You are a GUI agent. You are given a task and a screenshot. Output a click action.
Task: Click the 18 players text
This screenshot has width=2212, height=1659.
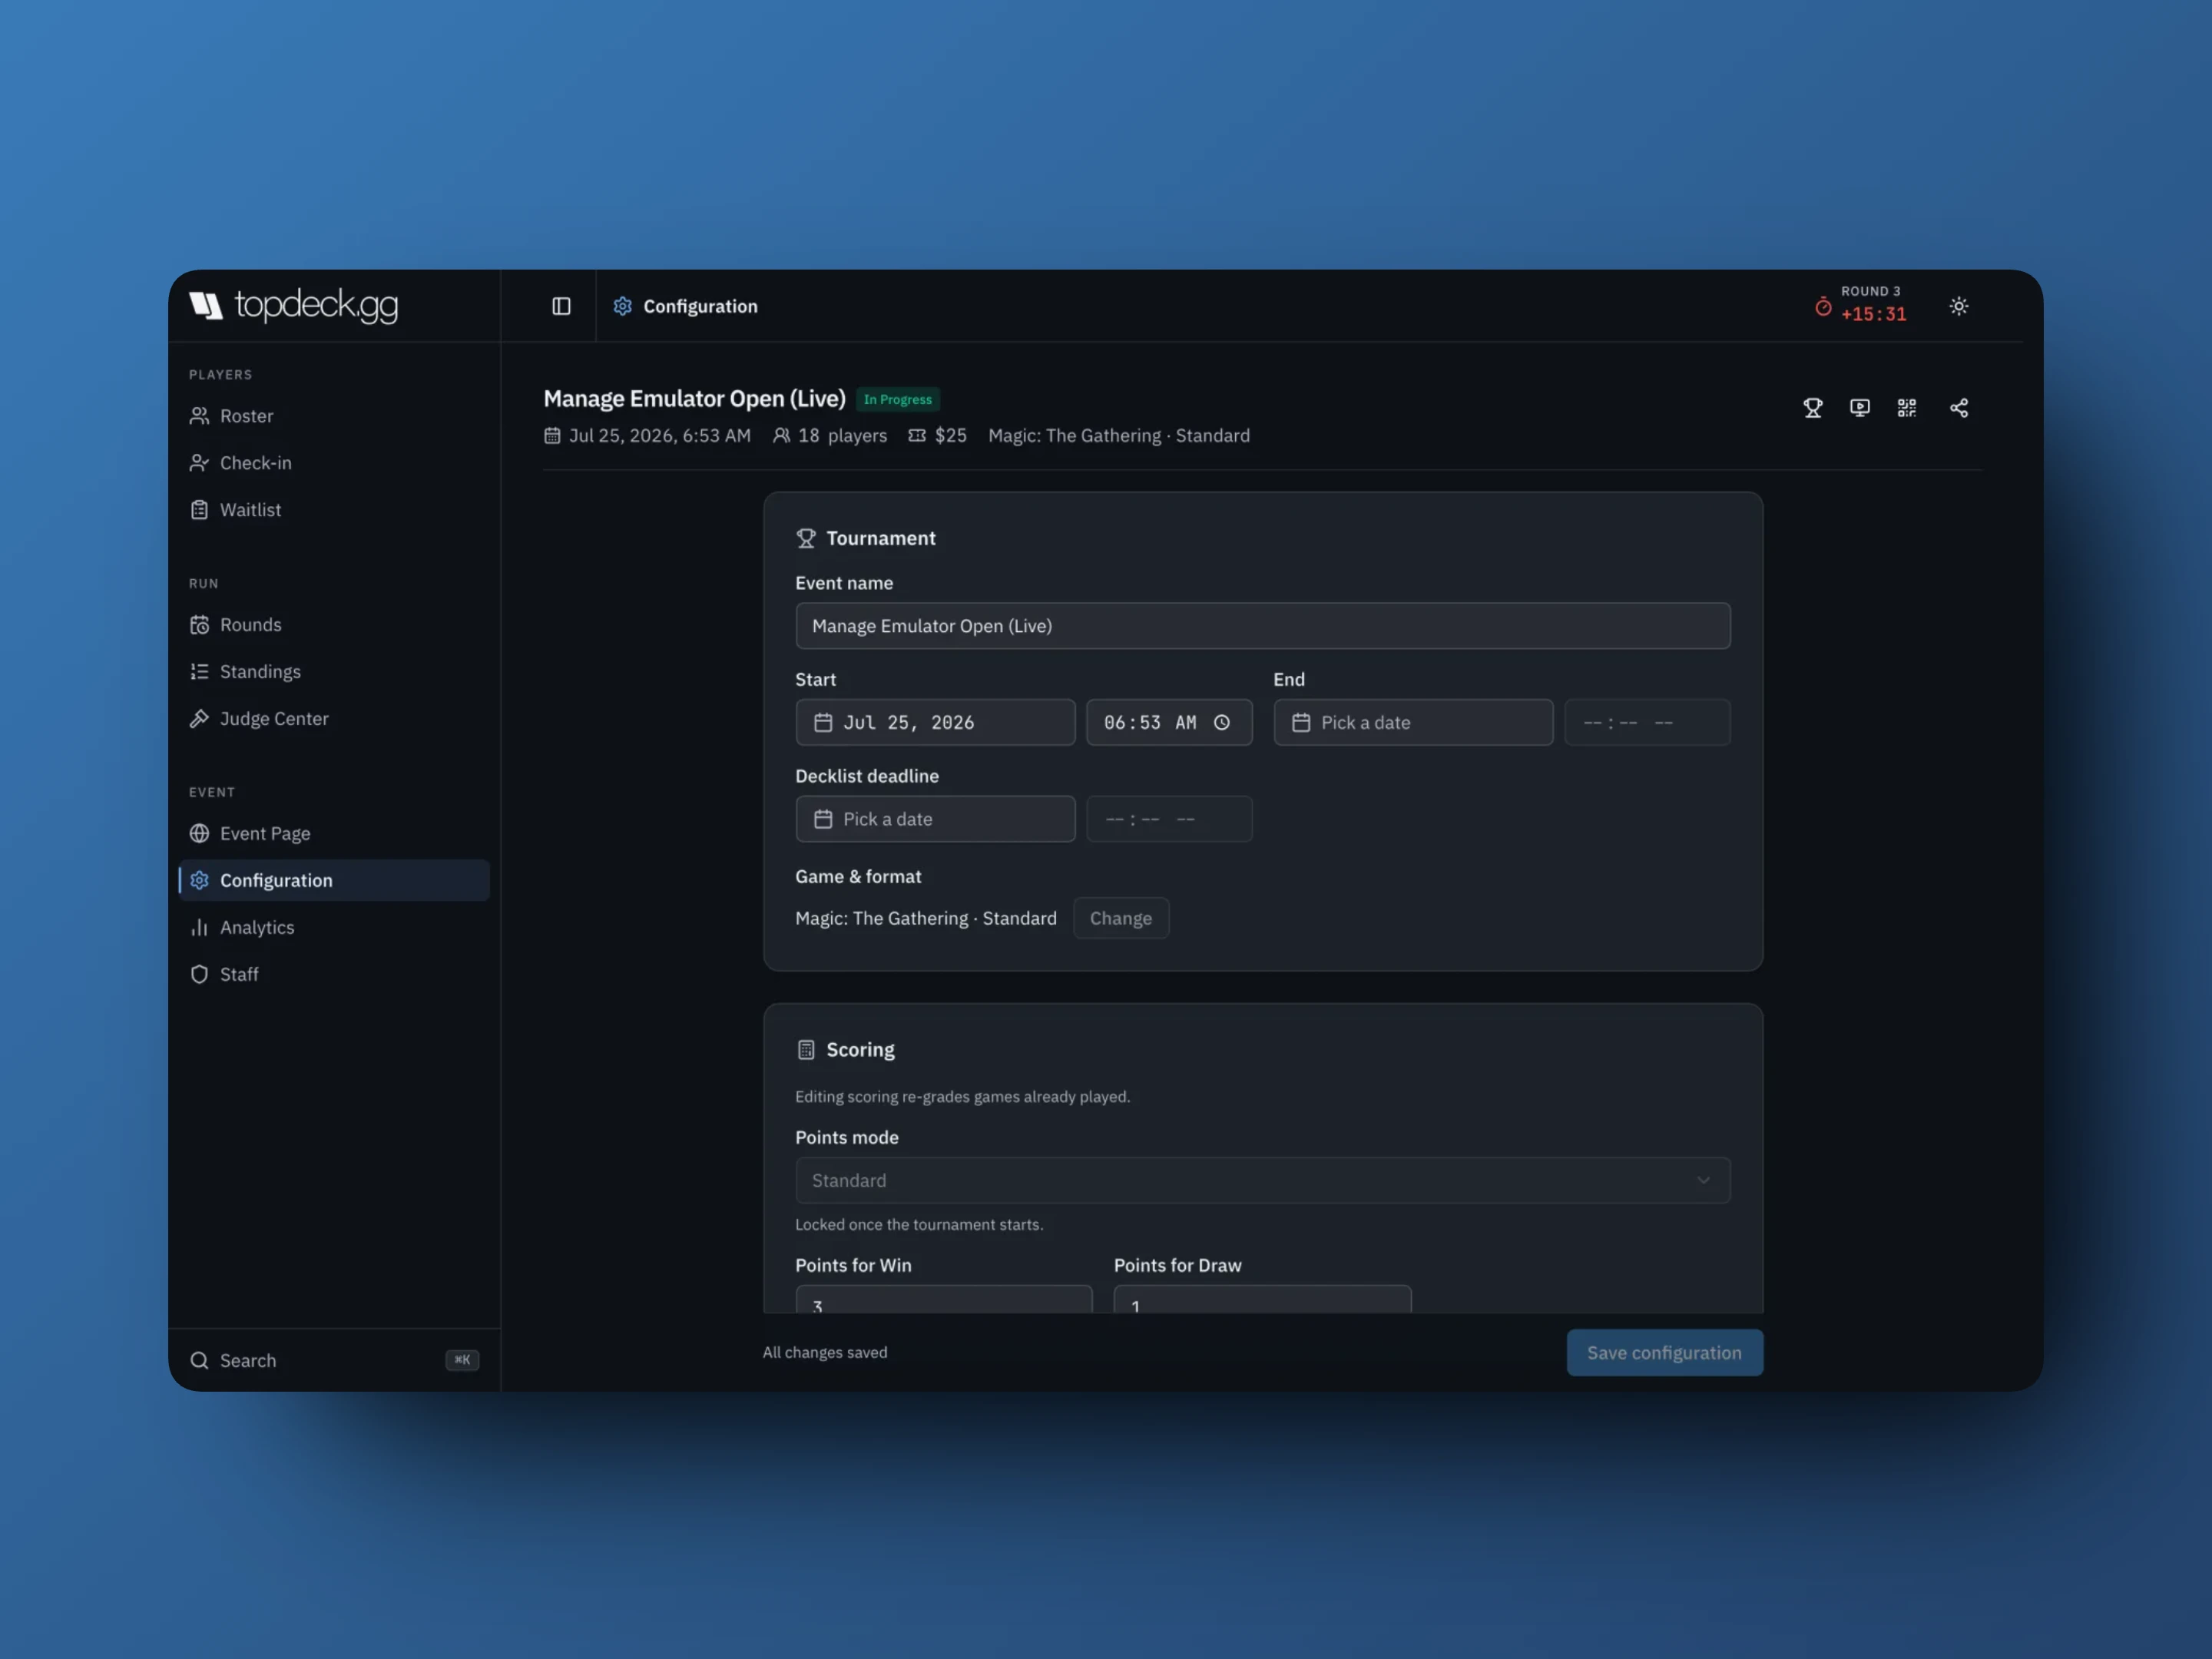tap(842, 436)
